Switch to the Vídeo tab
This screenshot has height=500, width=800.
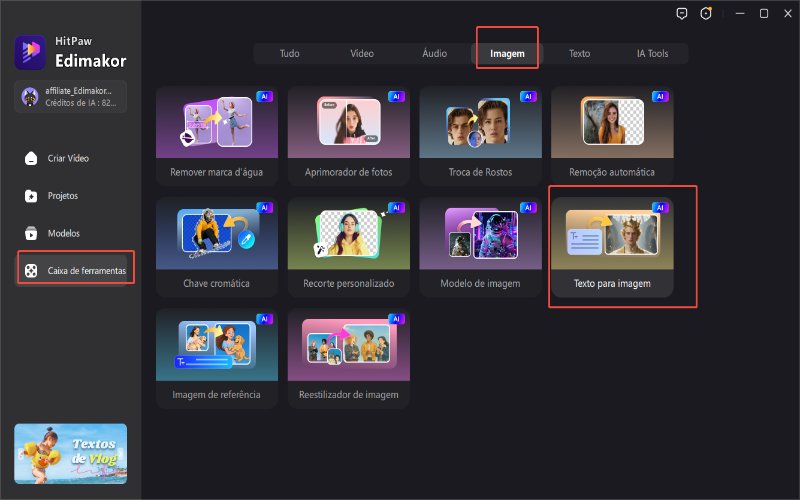362,53
